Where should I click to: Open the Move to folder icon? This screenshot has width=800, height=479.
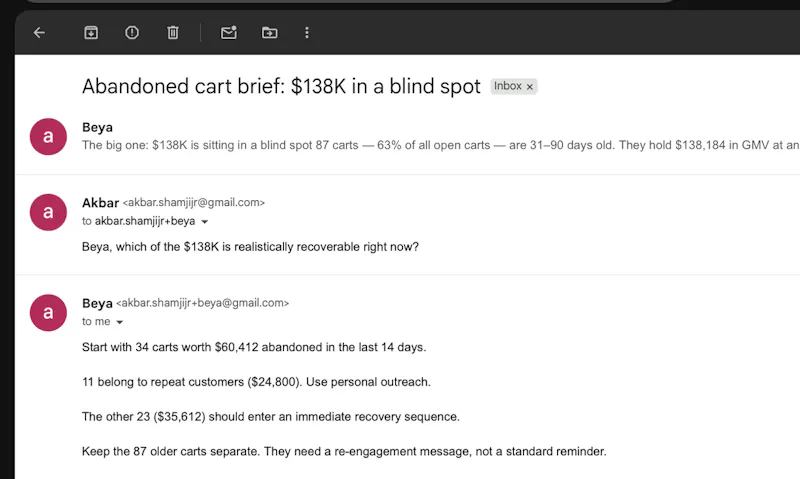[x=269, y=33]
